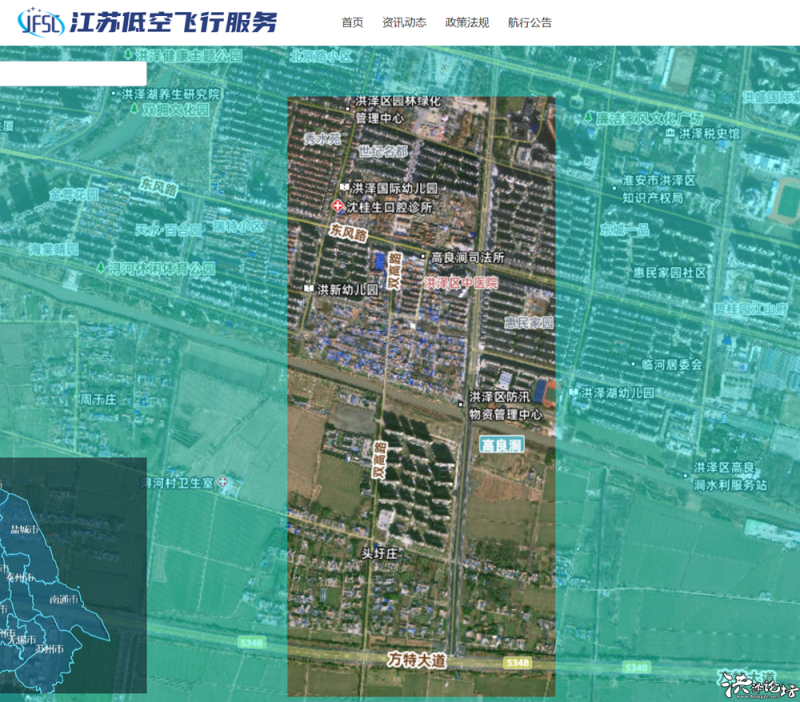Select the 洪泽国际幼儿园 kindergarten marker icon
The width and height of the screenshot is (800, 702).
click(343, 188)
